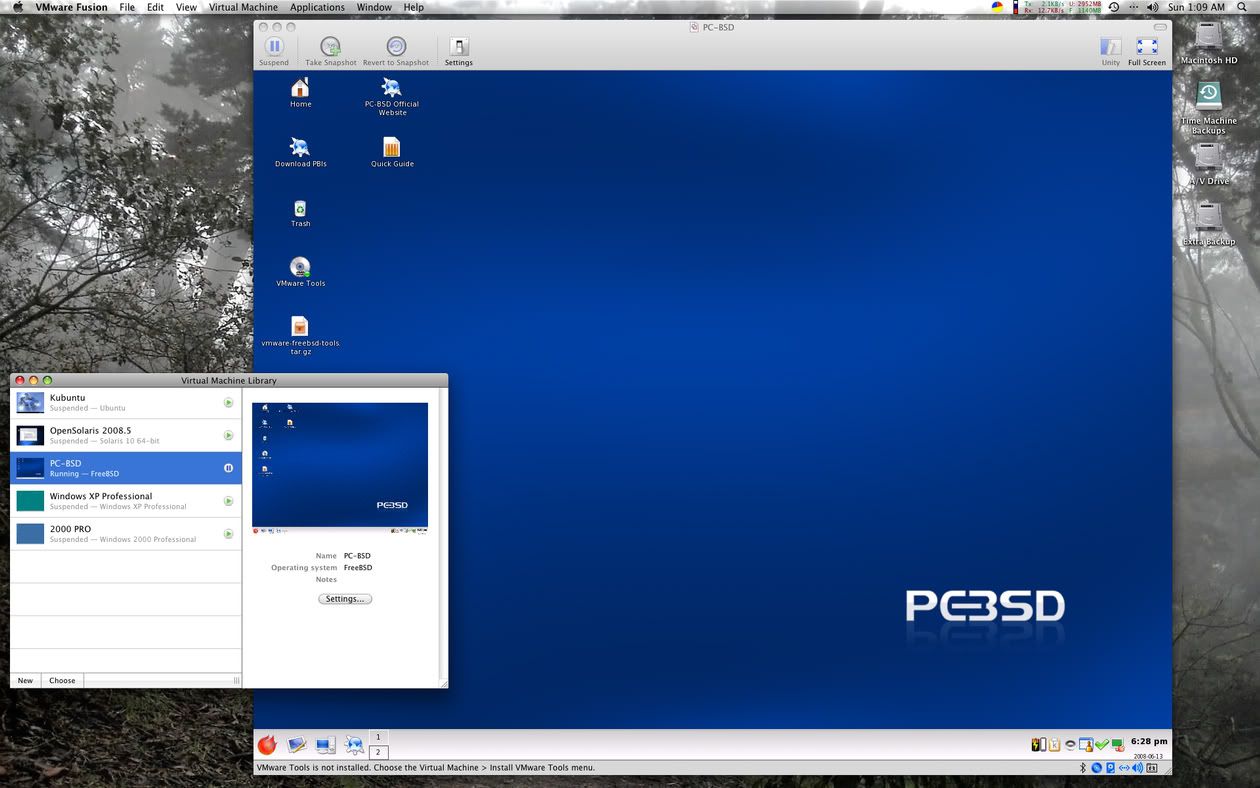The image size is (1260, 788).
Task: Click the Time Machine menu bar icon
Action: pyautogui.click(x=1114, y=7)
